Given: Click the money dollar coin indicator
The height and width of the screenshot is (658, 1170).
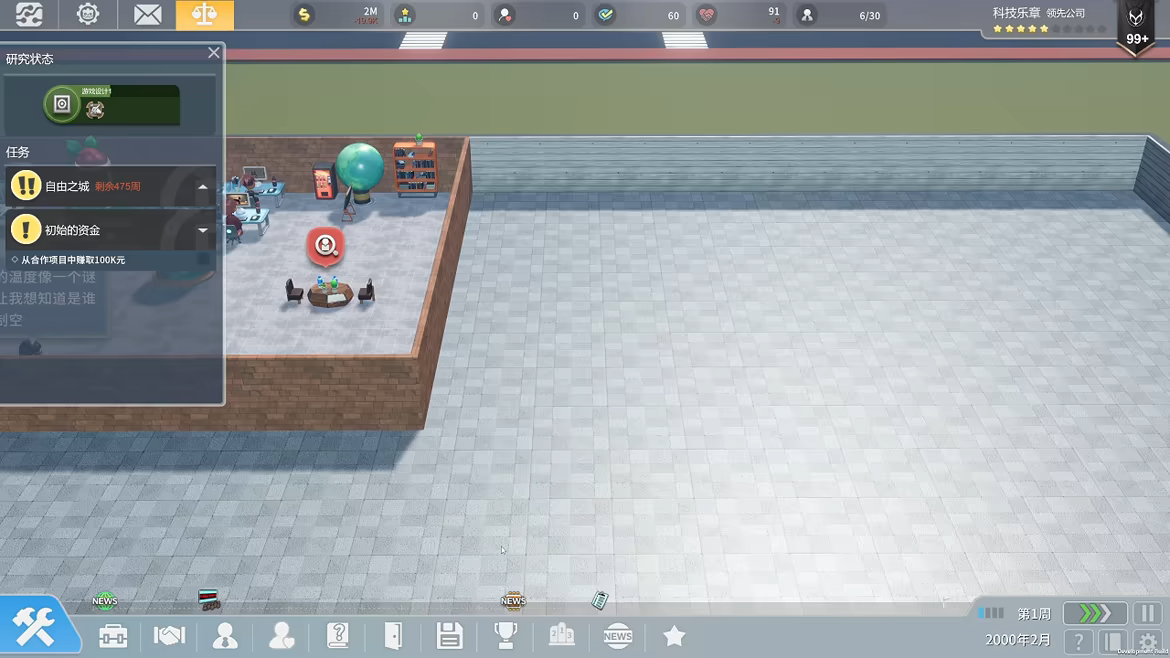Looking at the screenshot, I should (304, 15).
